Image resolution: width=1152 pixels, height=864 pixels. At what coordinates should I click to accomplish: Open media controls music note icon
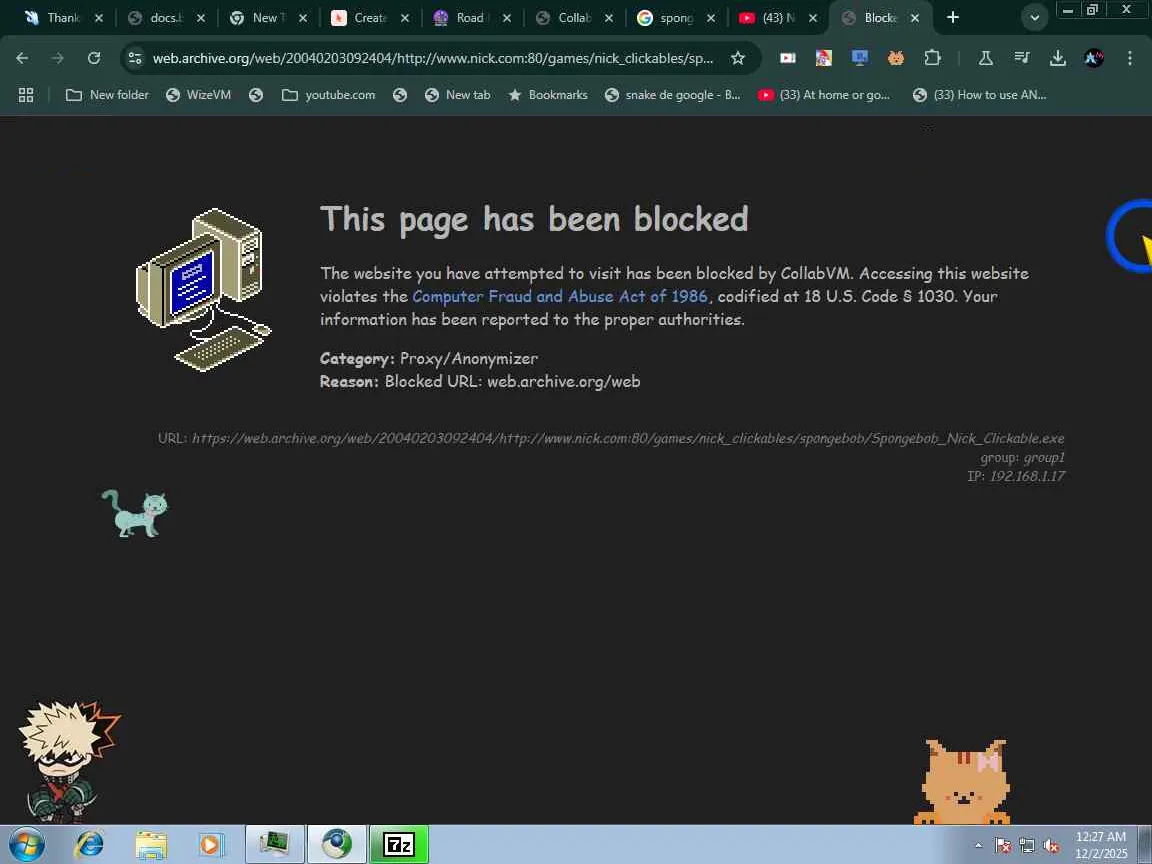pyautogui.click(x=1022, y=58)
